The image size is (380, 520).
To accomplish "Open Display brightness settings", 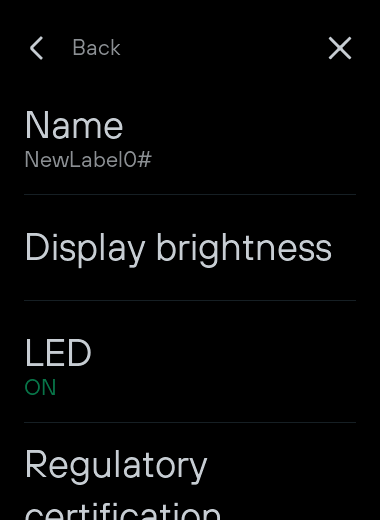I will (x=190, y=247).
